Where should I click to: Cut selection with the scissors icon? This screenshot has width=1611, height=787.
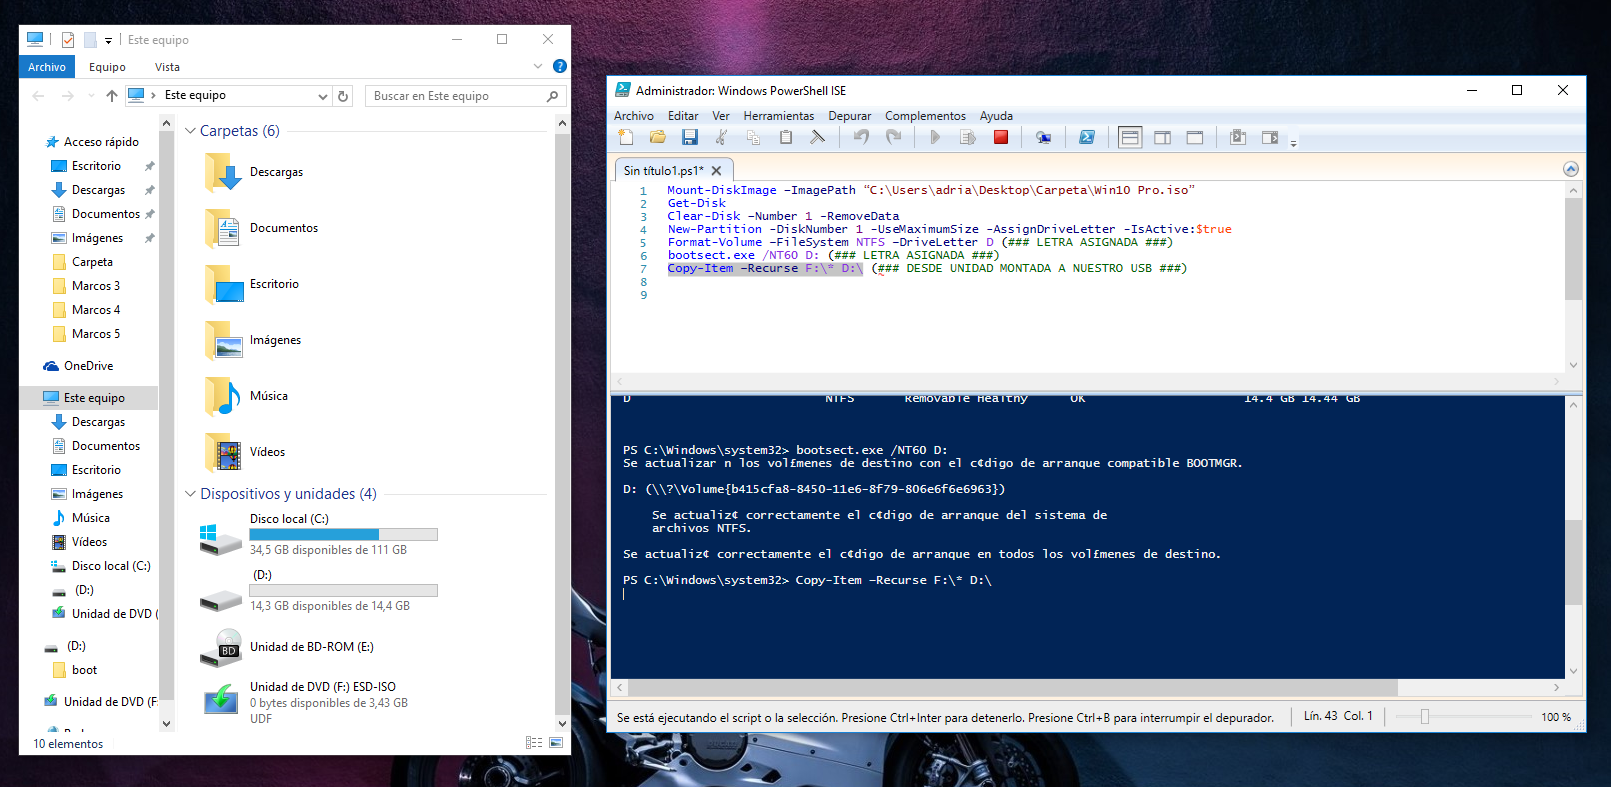[721, 137]
